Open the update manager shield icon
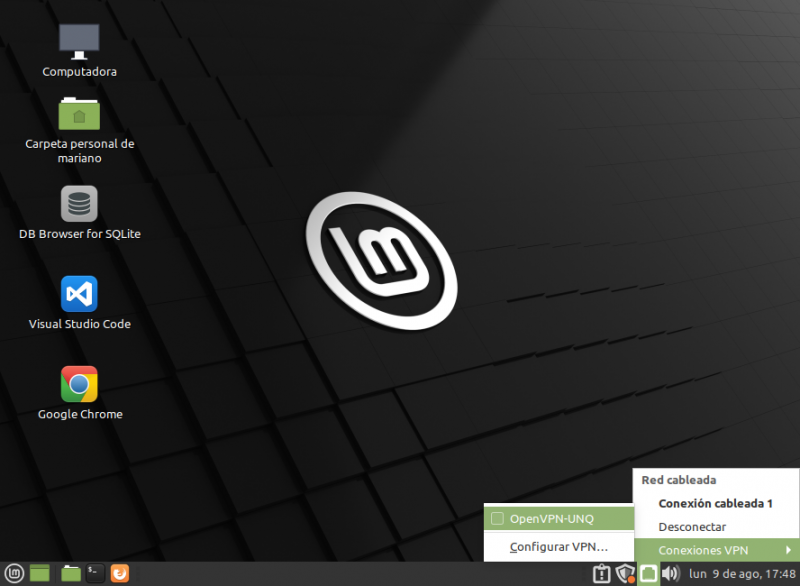 pos(625,574)
